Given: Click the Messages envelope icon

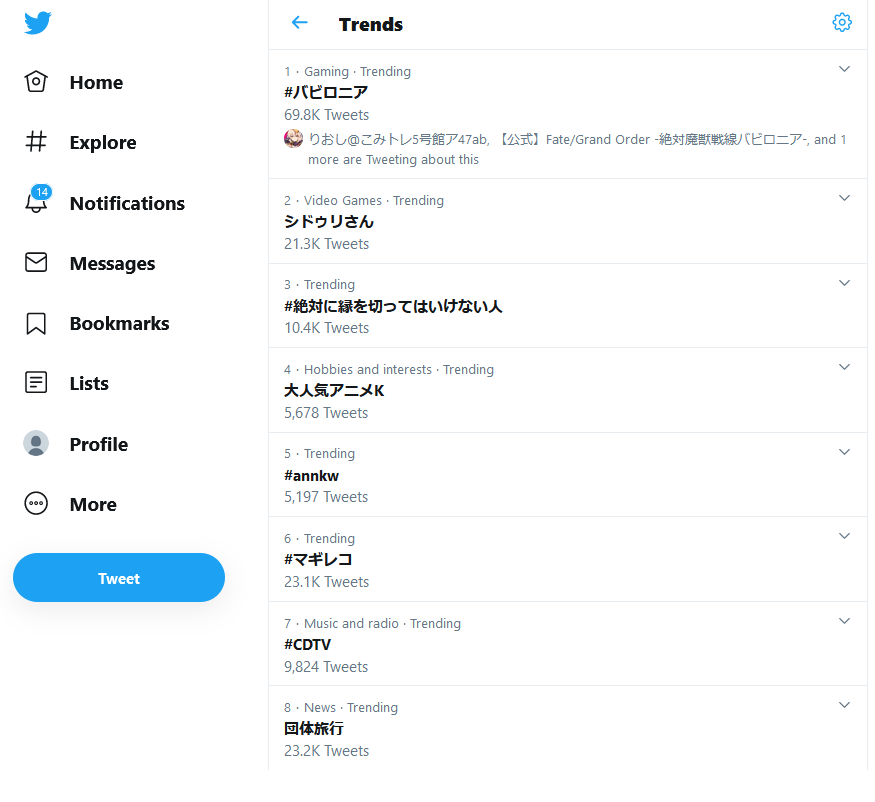Looking at the screenshot, I should (x=36, y=263).
